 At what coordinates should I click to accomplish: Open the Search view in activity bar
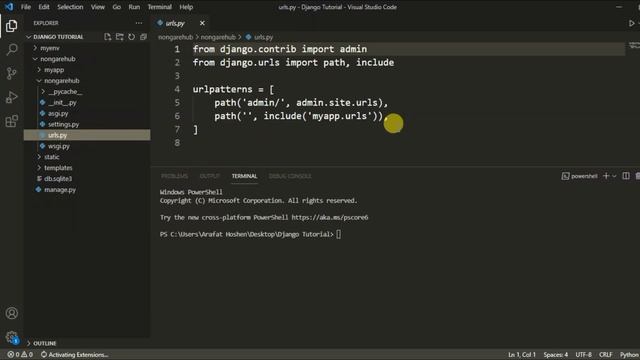11,49
